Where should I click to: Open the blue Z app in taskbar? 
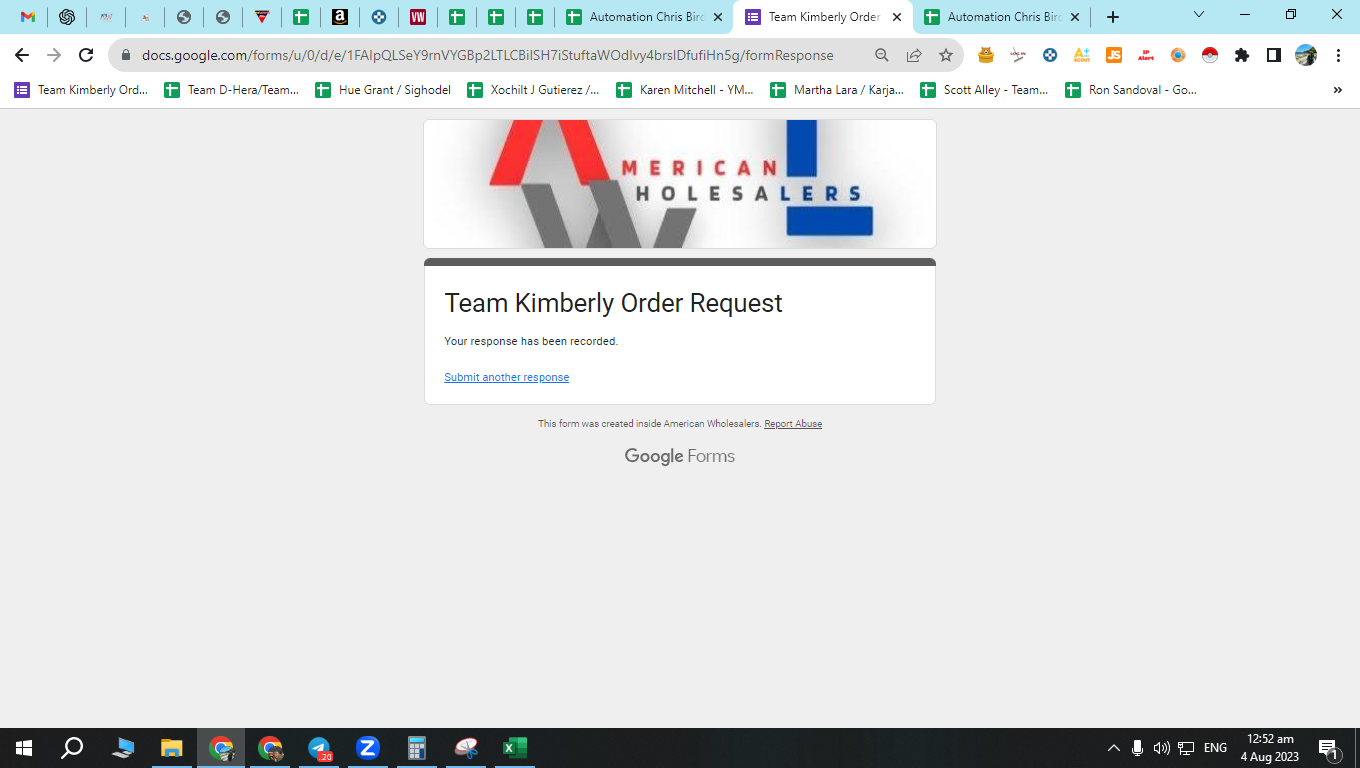coord(368,748)
